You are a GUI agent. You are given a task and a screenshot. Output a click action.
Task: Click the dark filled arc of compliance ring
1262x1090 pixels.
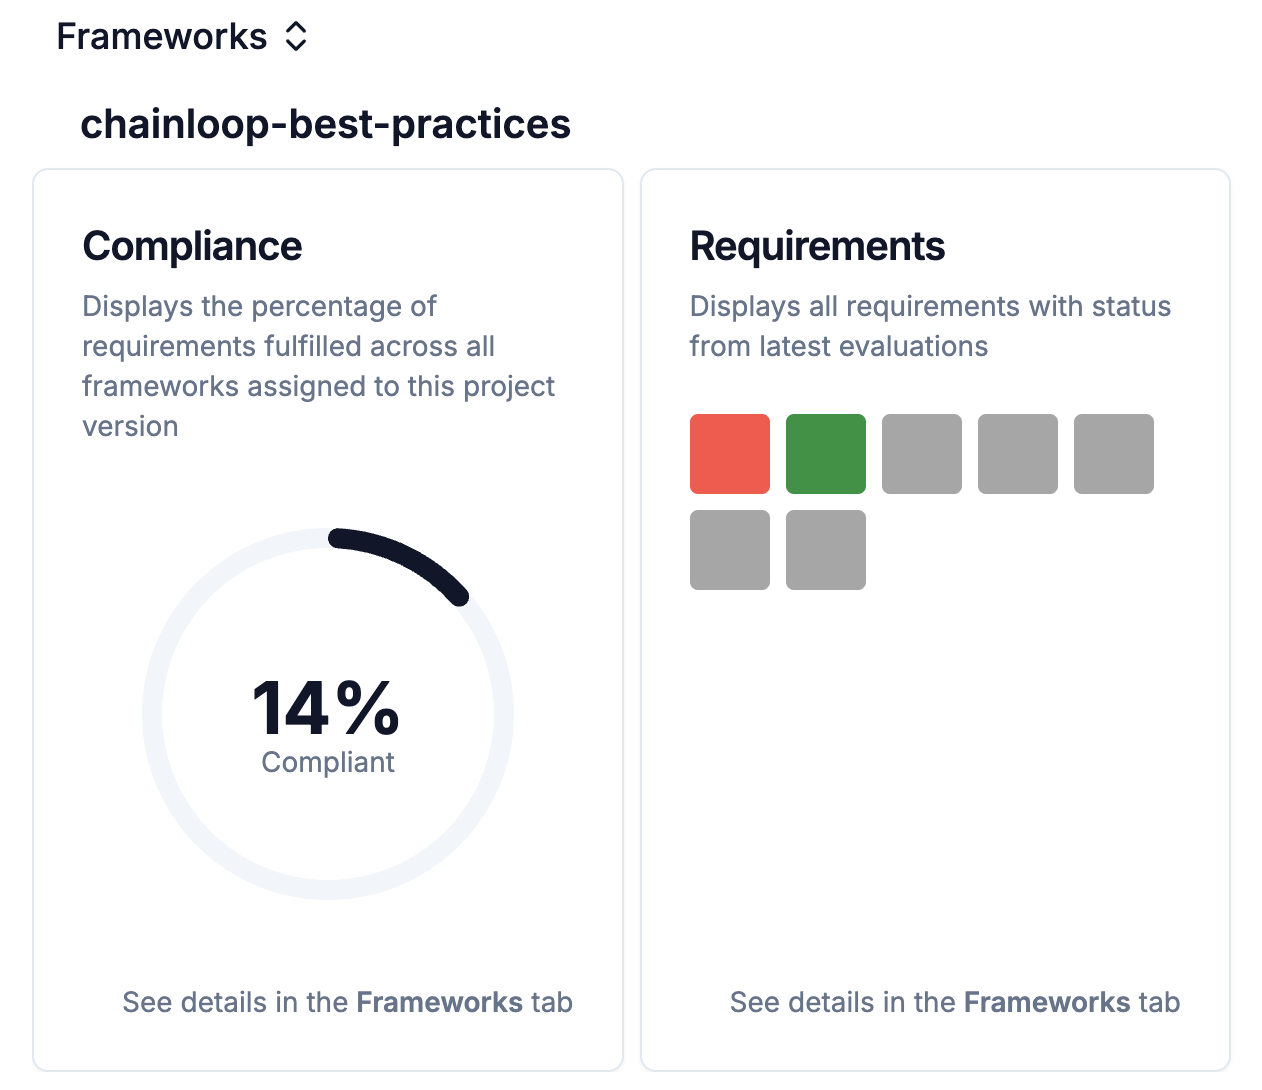click(x=410, y=558)
